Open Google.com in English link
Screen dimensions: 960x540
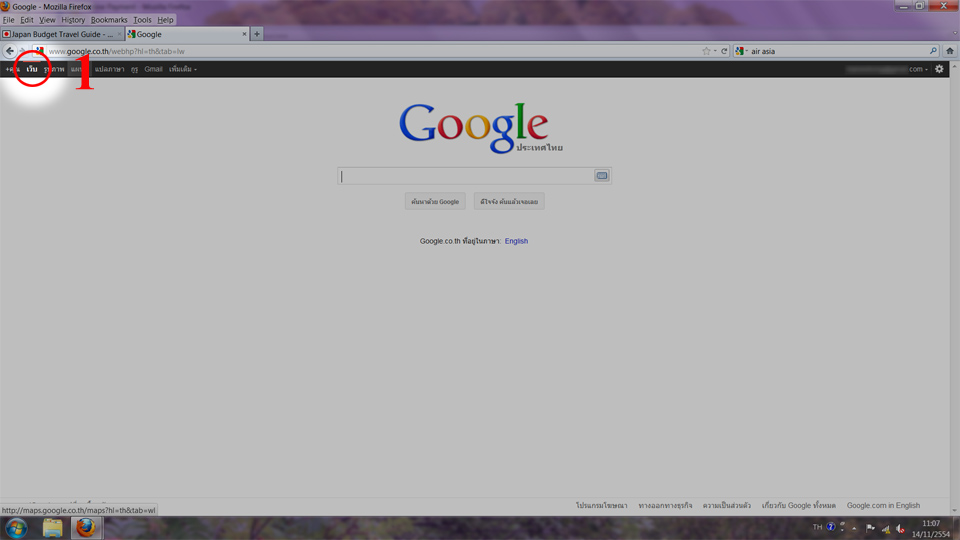pyautogui.click(x=883, y=506)
